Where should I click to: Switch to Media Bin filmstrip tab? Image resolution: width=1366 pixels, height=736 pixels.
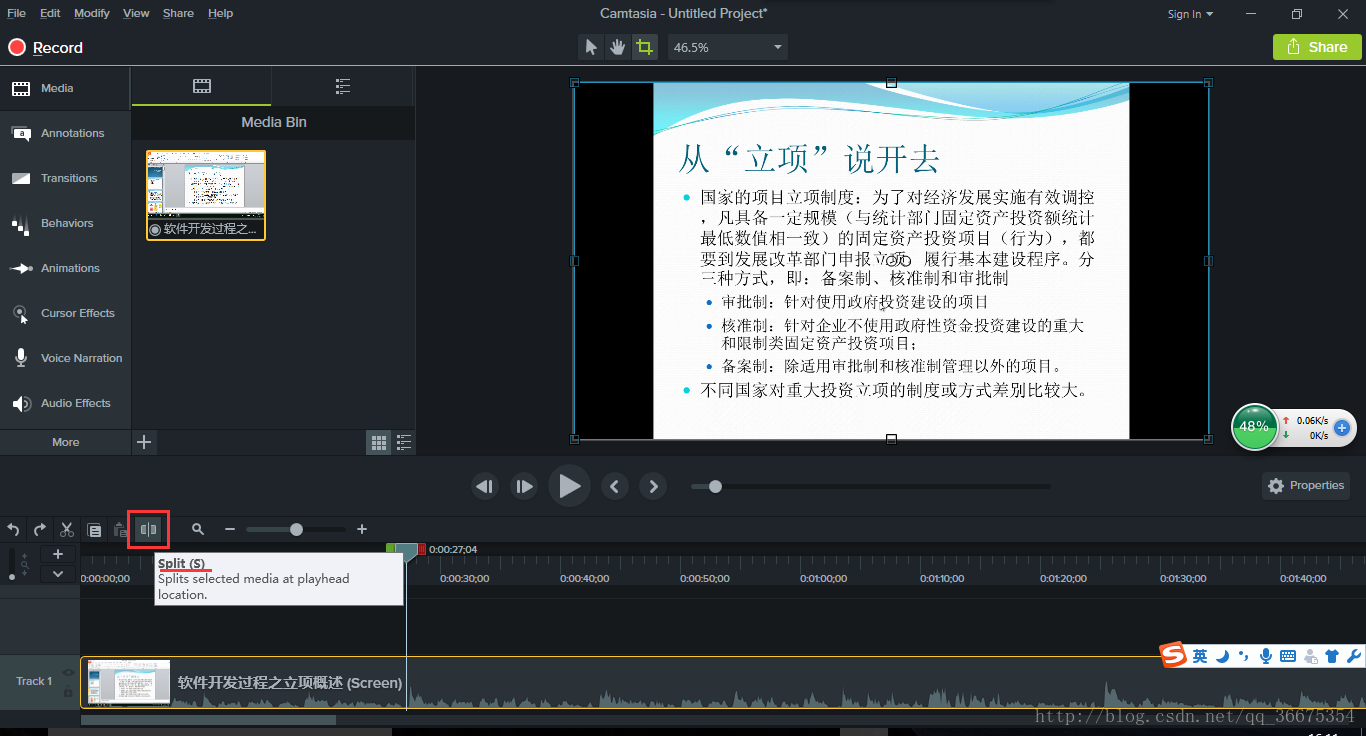click(x=202, y=86)
